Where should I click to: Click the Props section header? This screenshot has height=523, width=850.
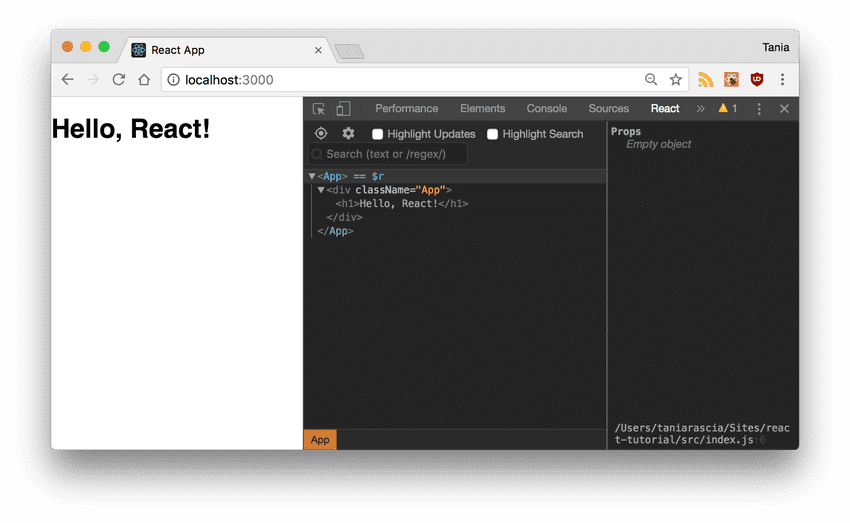(x=626, y=131)
